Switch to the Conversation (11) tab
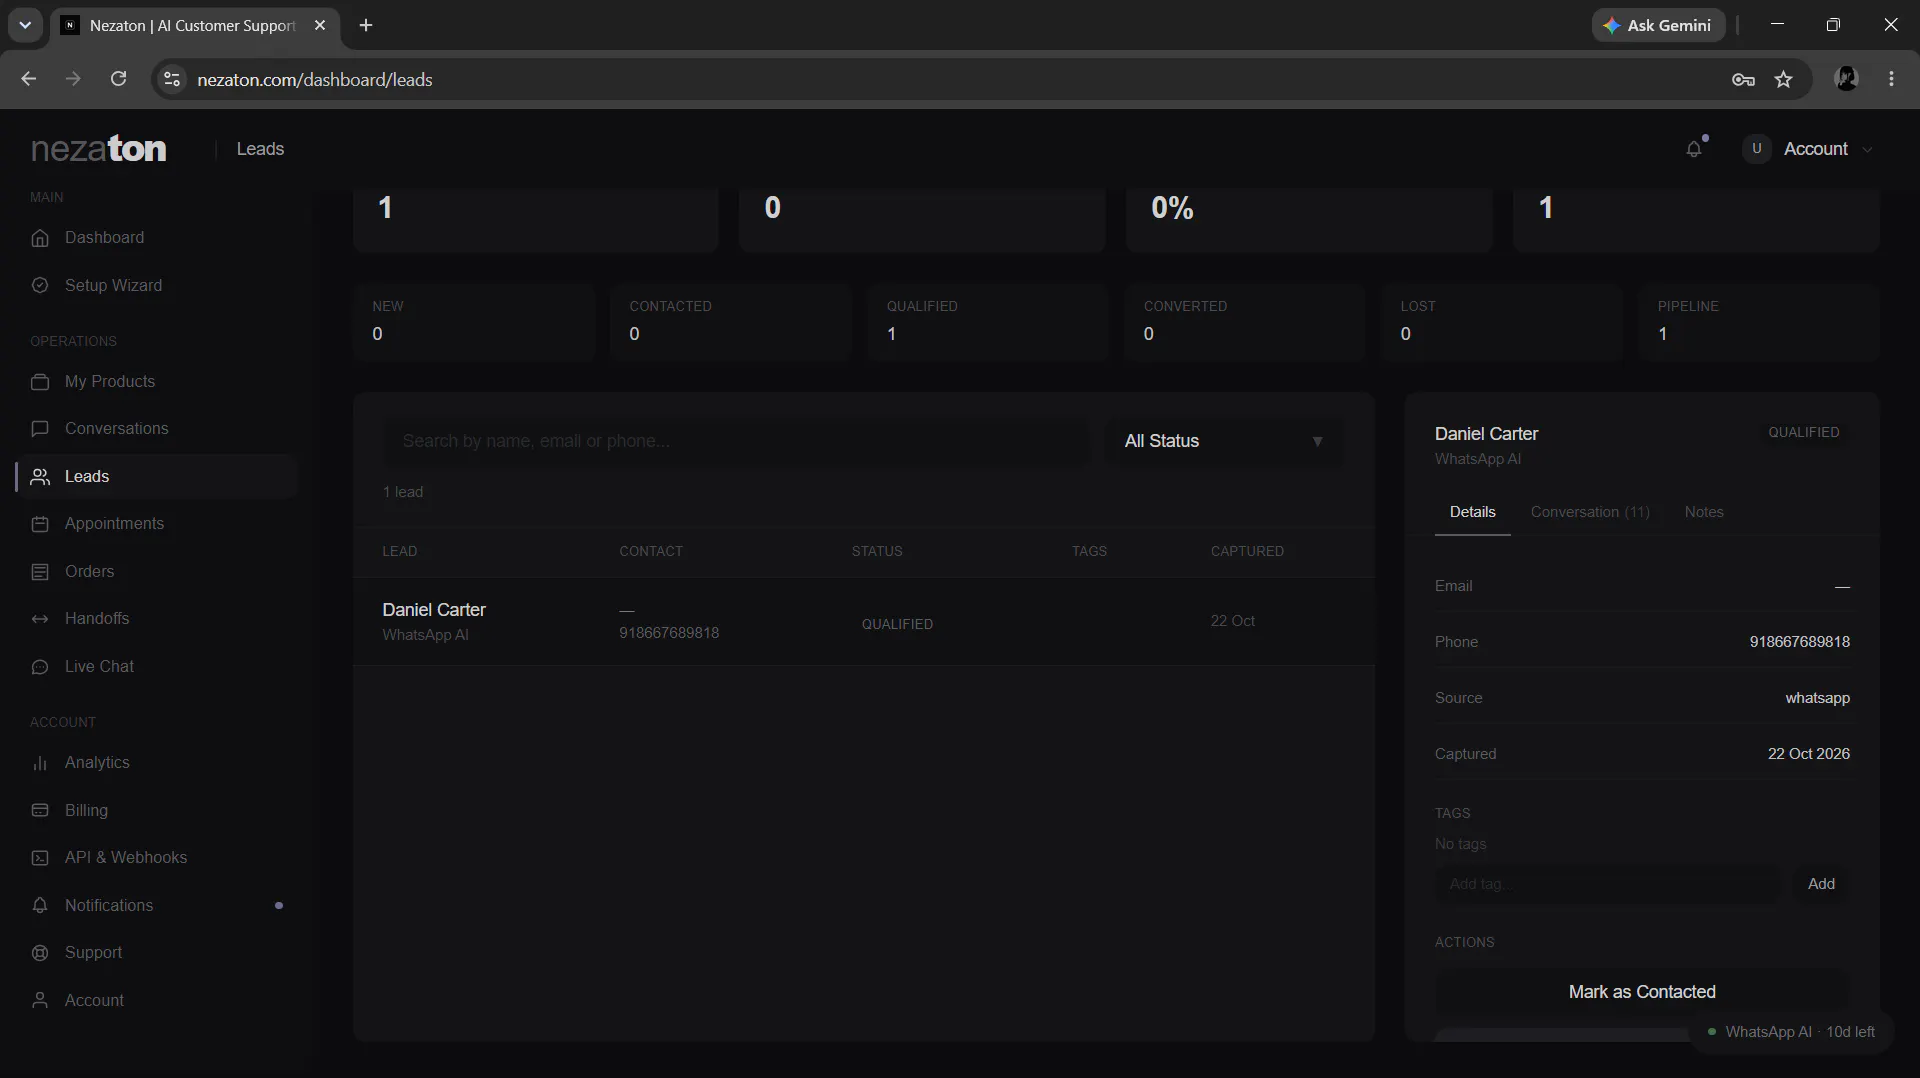Image resolution: width=1920 pixels, height=1078 pixels. point(1590,512)
